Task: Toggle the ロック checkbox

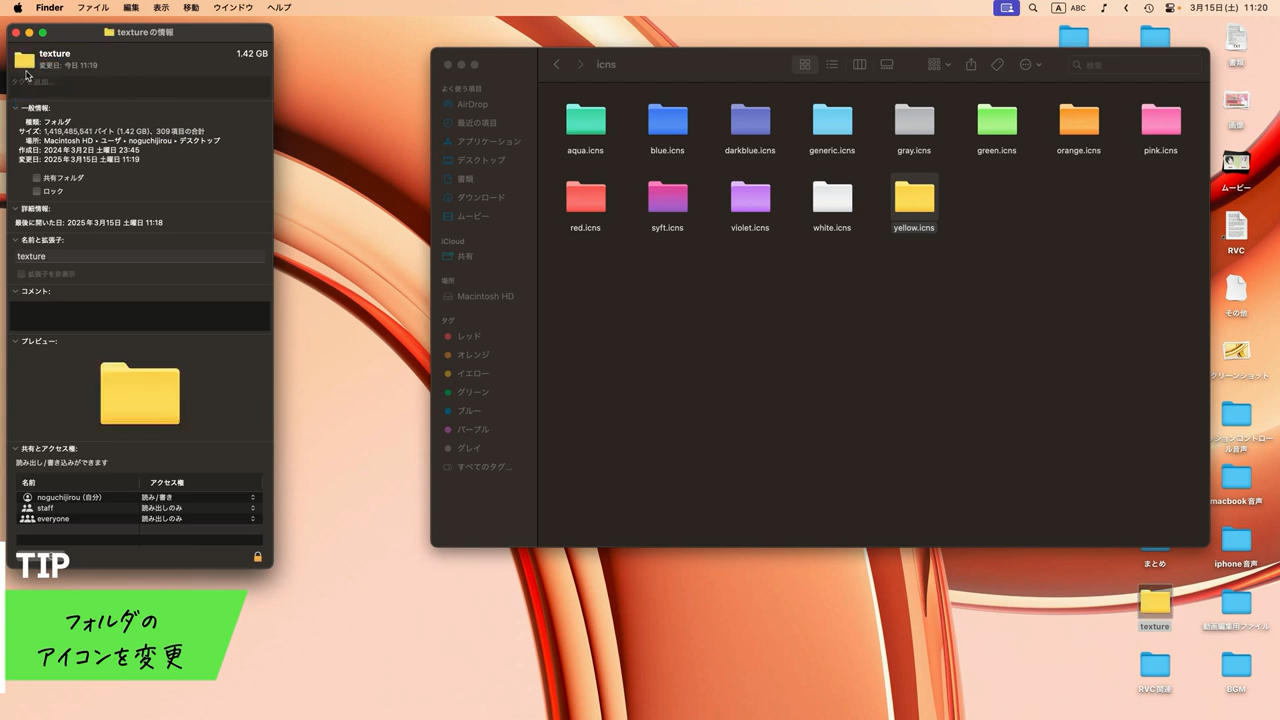Action: [37, 191]
